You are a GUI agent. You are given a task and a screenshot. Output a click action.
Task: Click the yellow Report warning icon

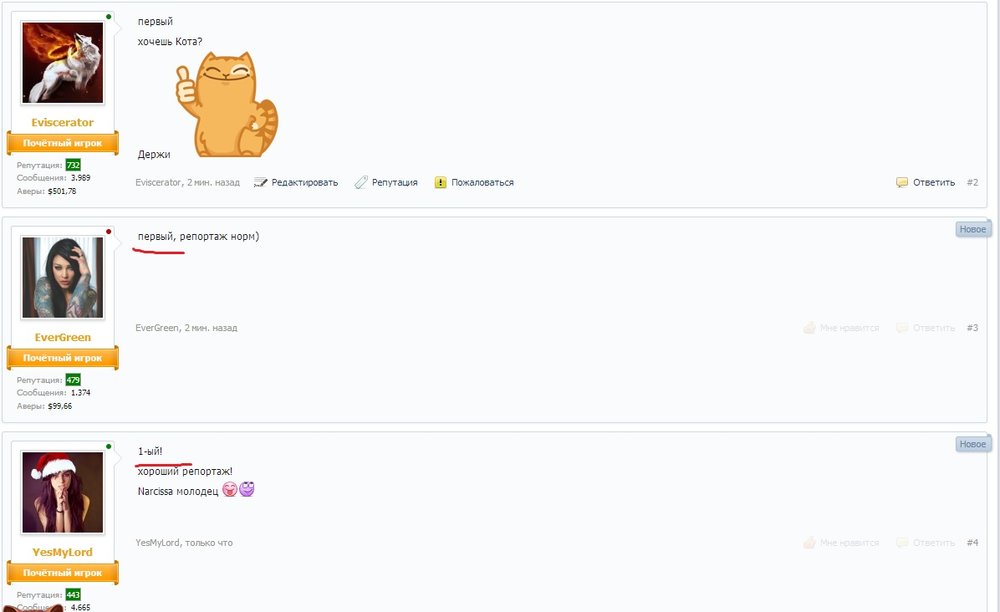[x=441, y=182]
